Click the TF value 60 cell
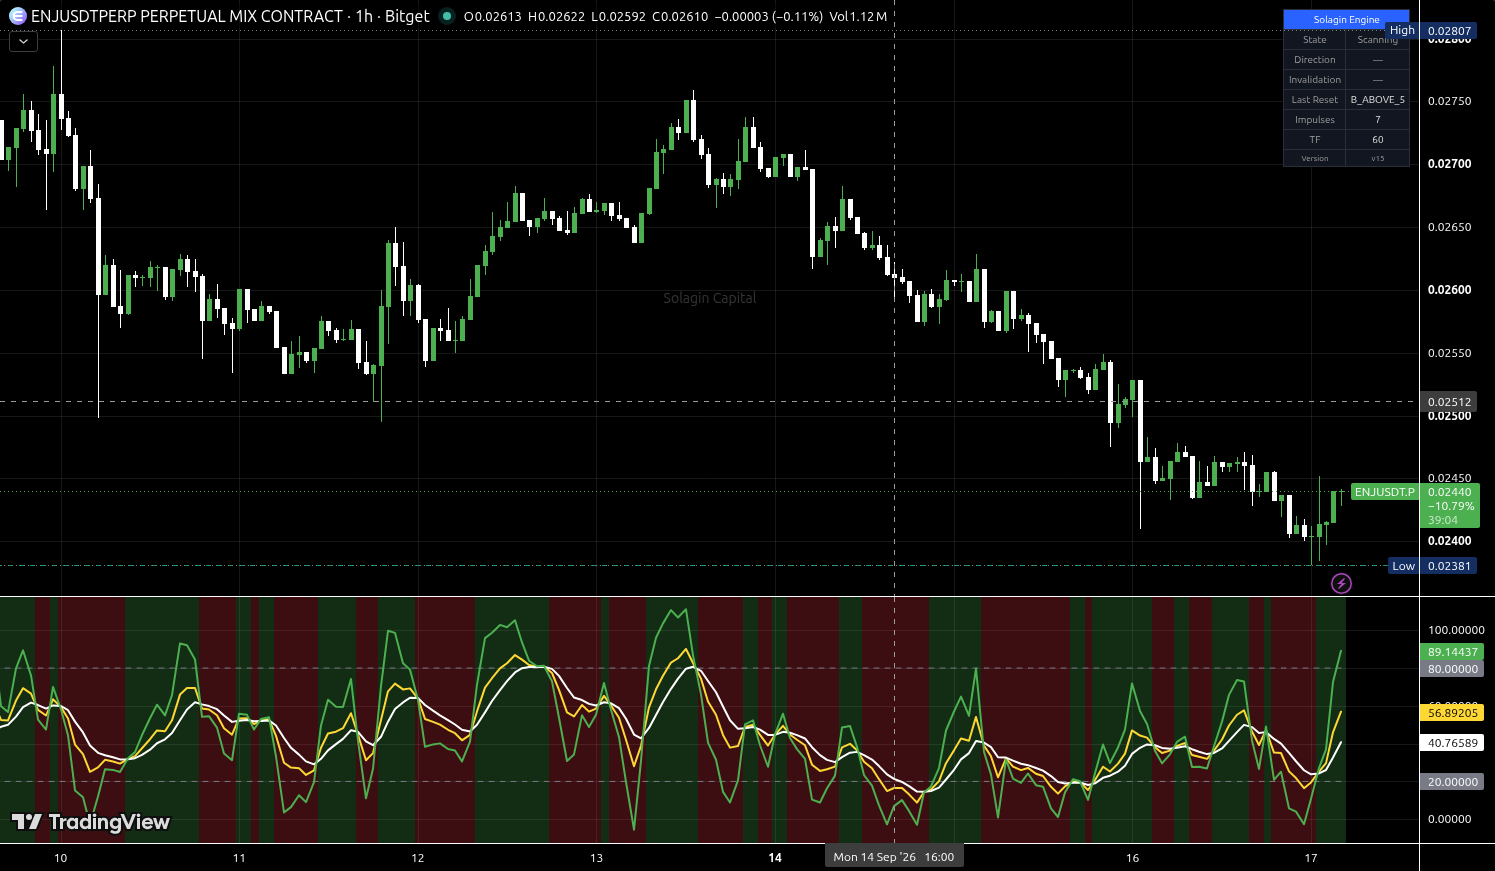1495x871 pixels. 1377,140
